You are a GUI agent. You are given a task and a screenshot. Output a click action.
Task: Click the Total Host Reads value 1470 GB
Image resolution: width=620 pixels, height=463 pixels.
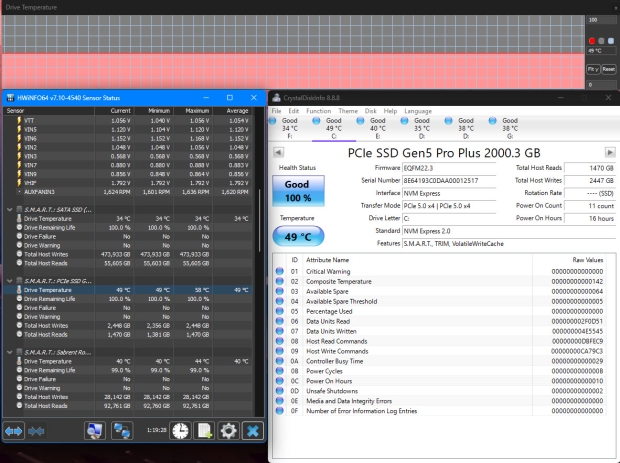coord(590,168)
